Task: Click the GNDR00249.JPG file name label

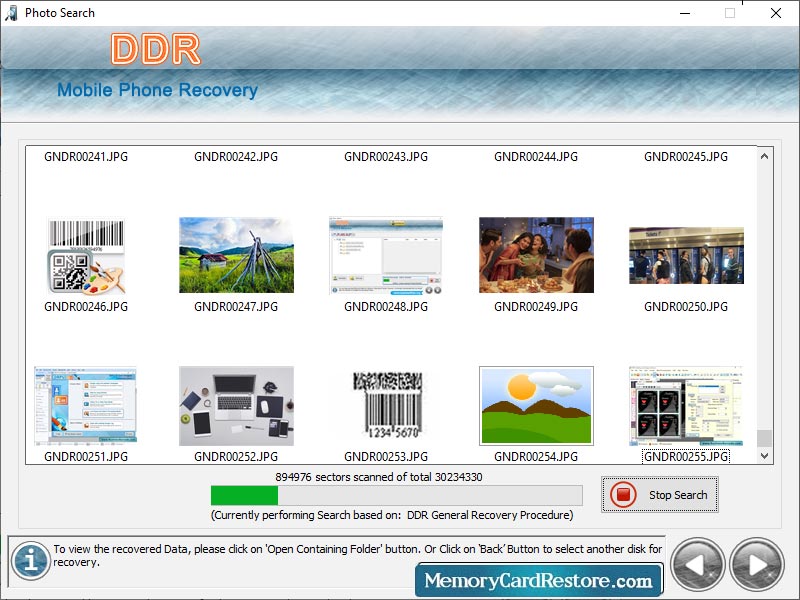Action: click(x=536, y=307)
